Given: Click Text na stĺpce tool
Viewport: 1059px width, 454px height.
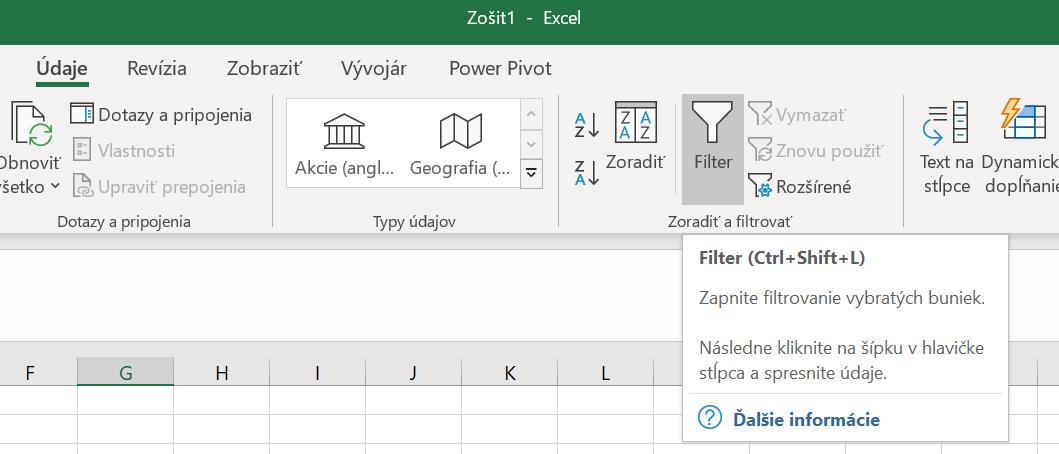Looking at the screenshot, I should 946,147.
